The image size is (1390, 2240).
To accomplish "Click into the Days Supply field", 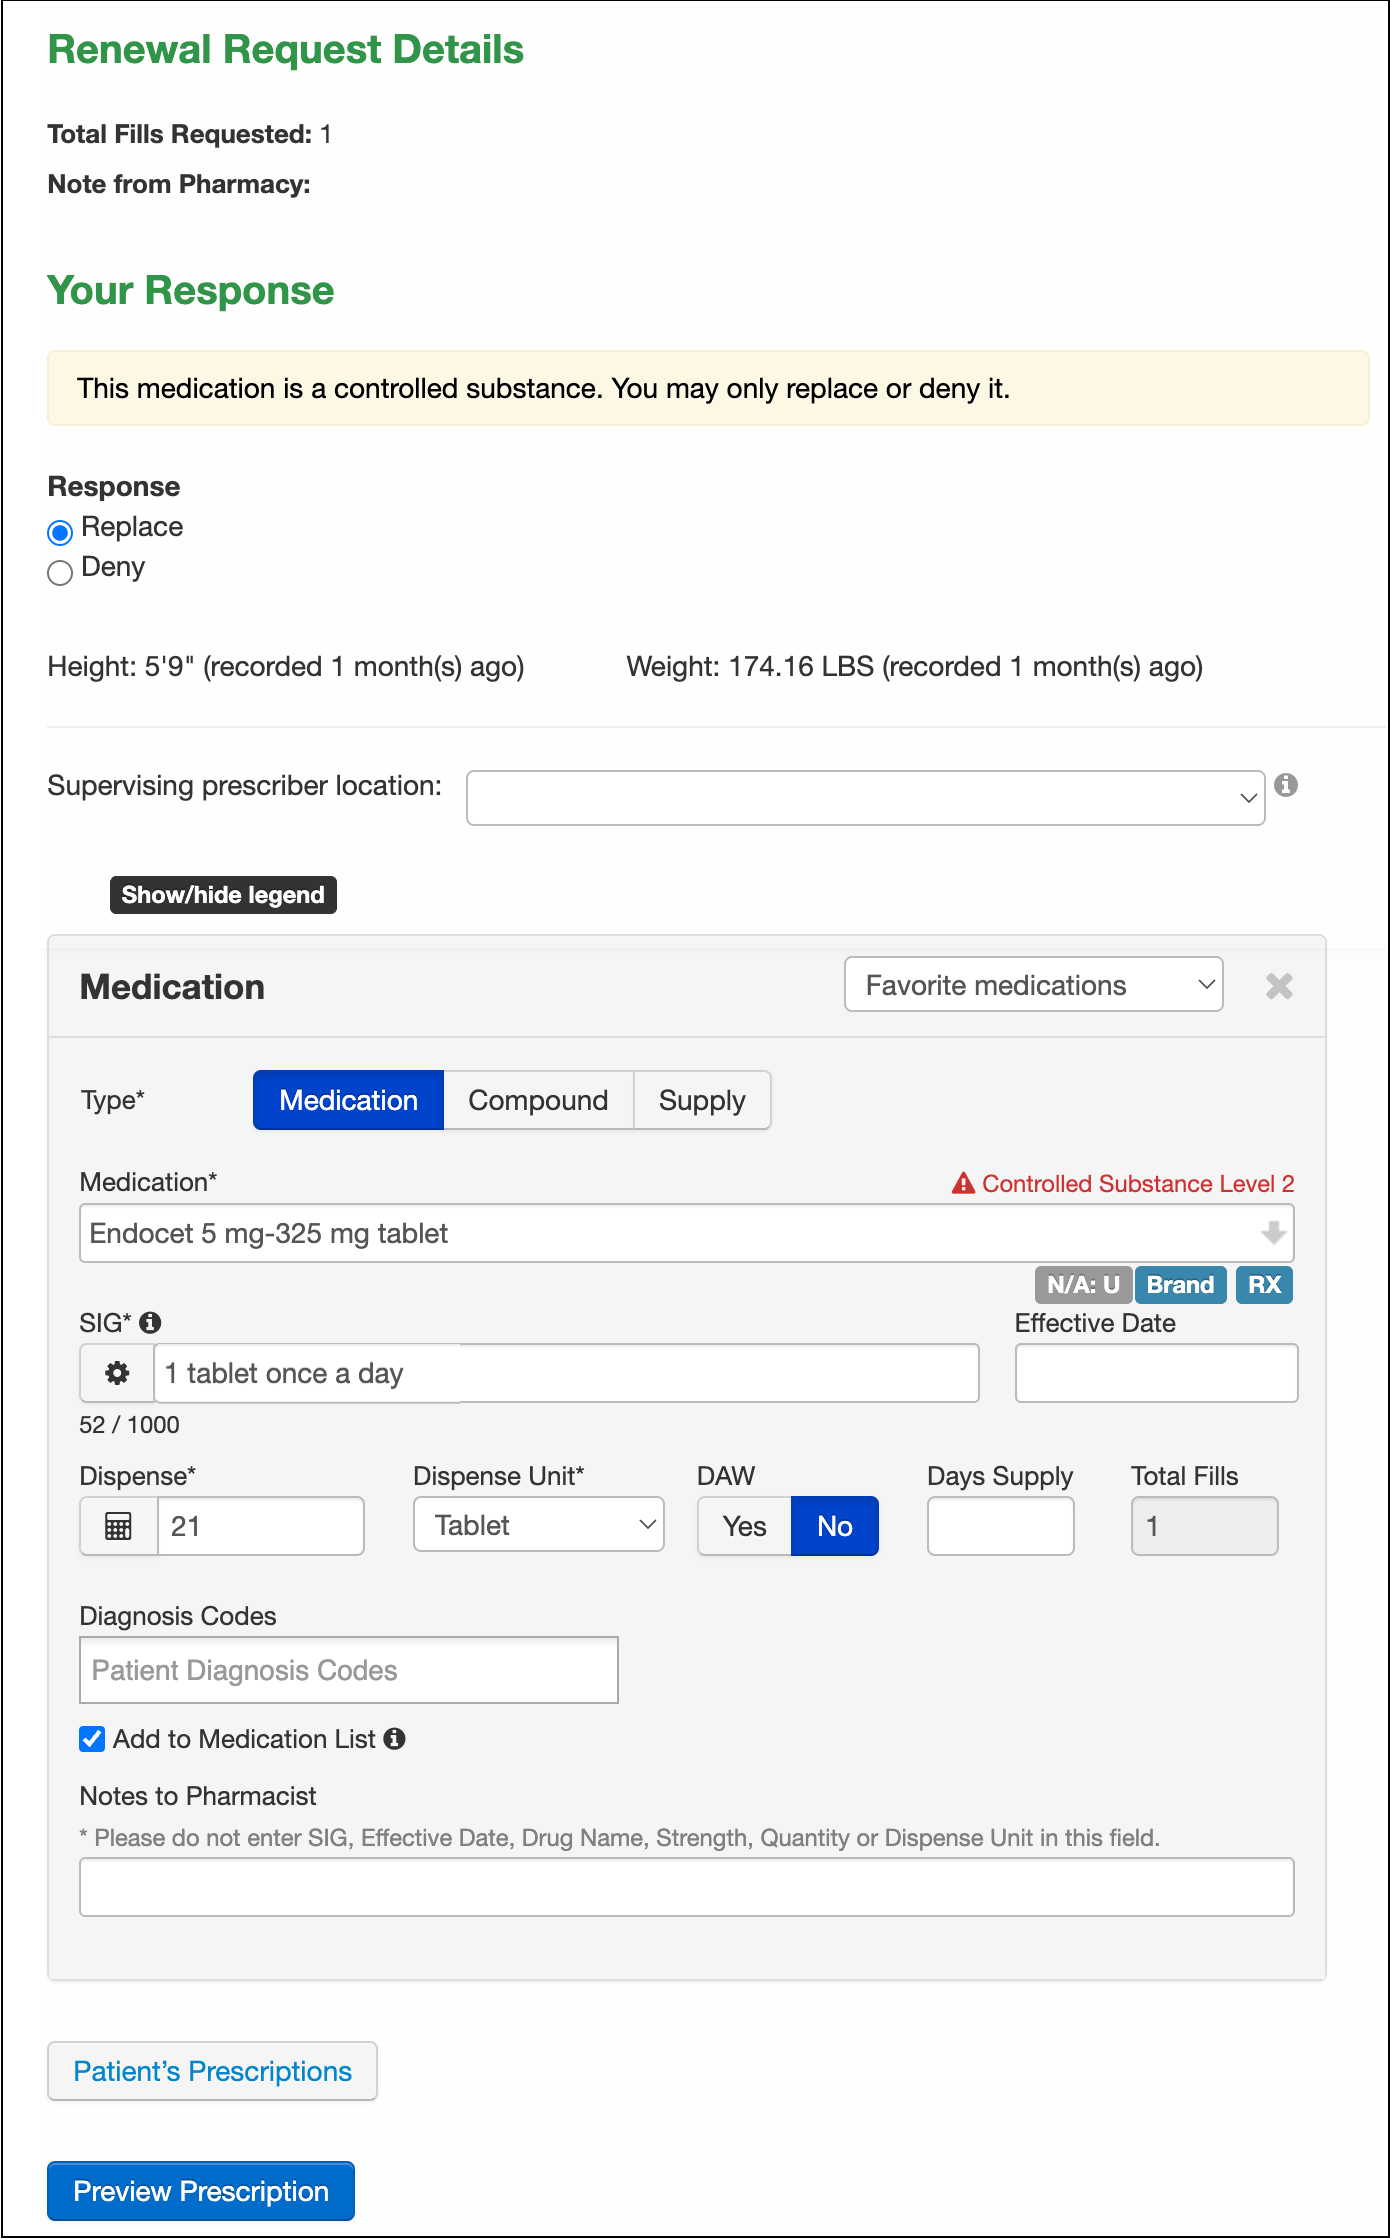I will 1000,1526.
